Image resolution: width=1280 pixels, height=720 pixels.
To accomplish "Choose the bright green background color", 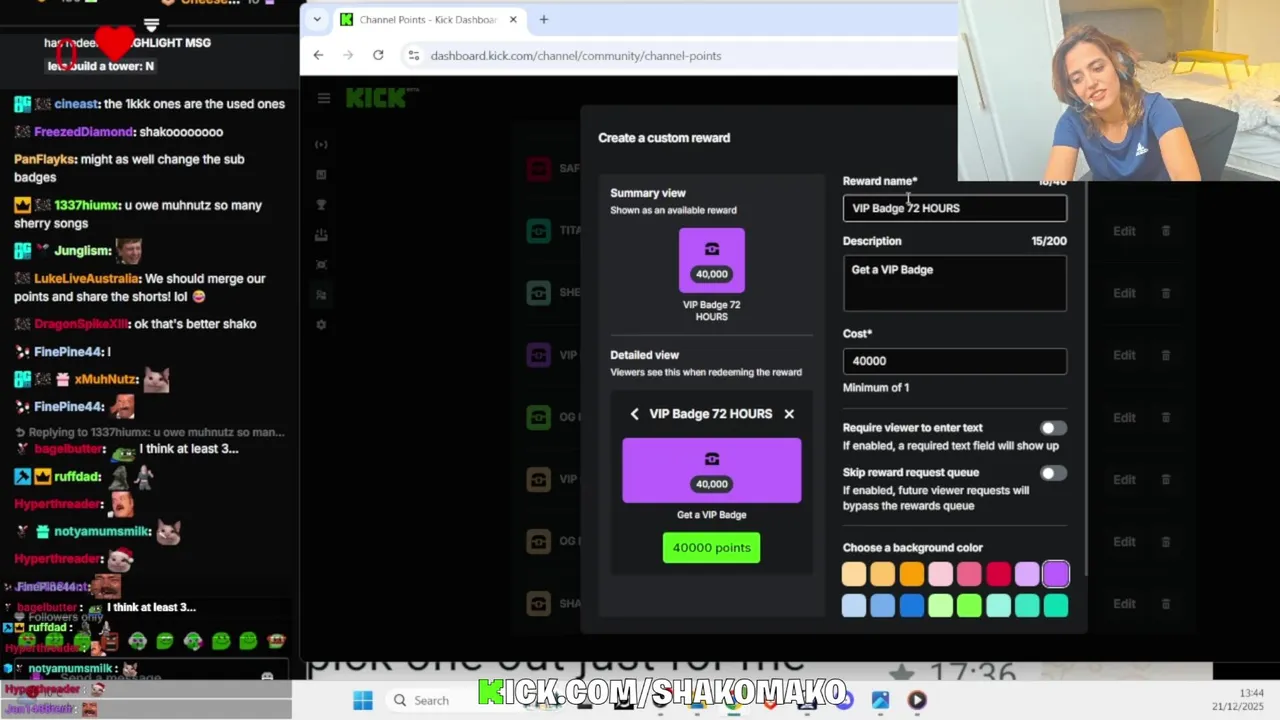I will pos(969,605).
